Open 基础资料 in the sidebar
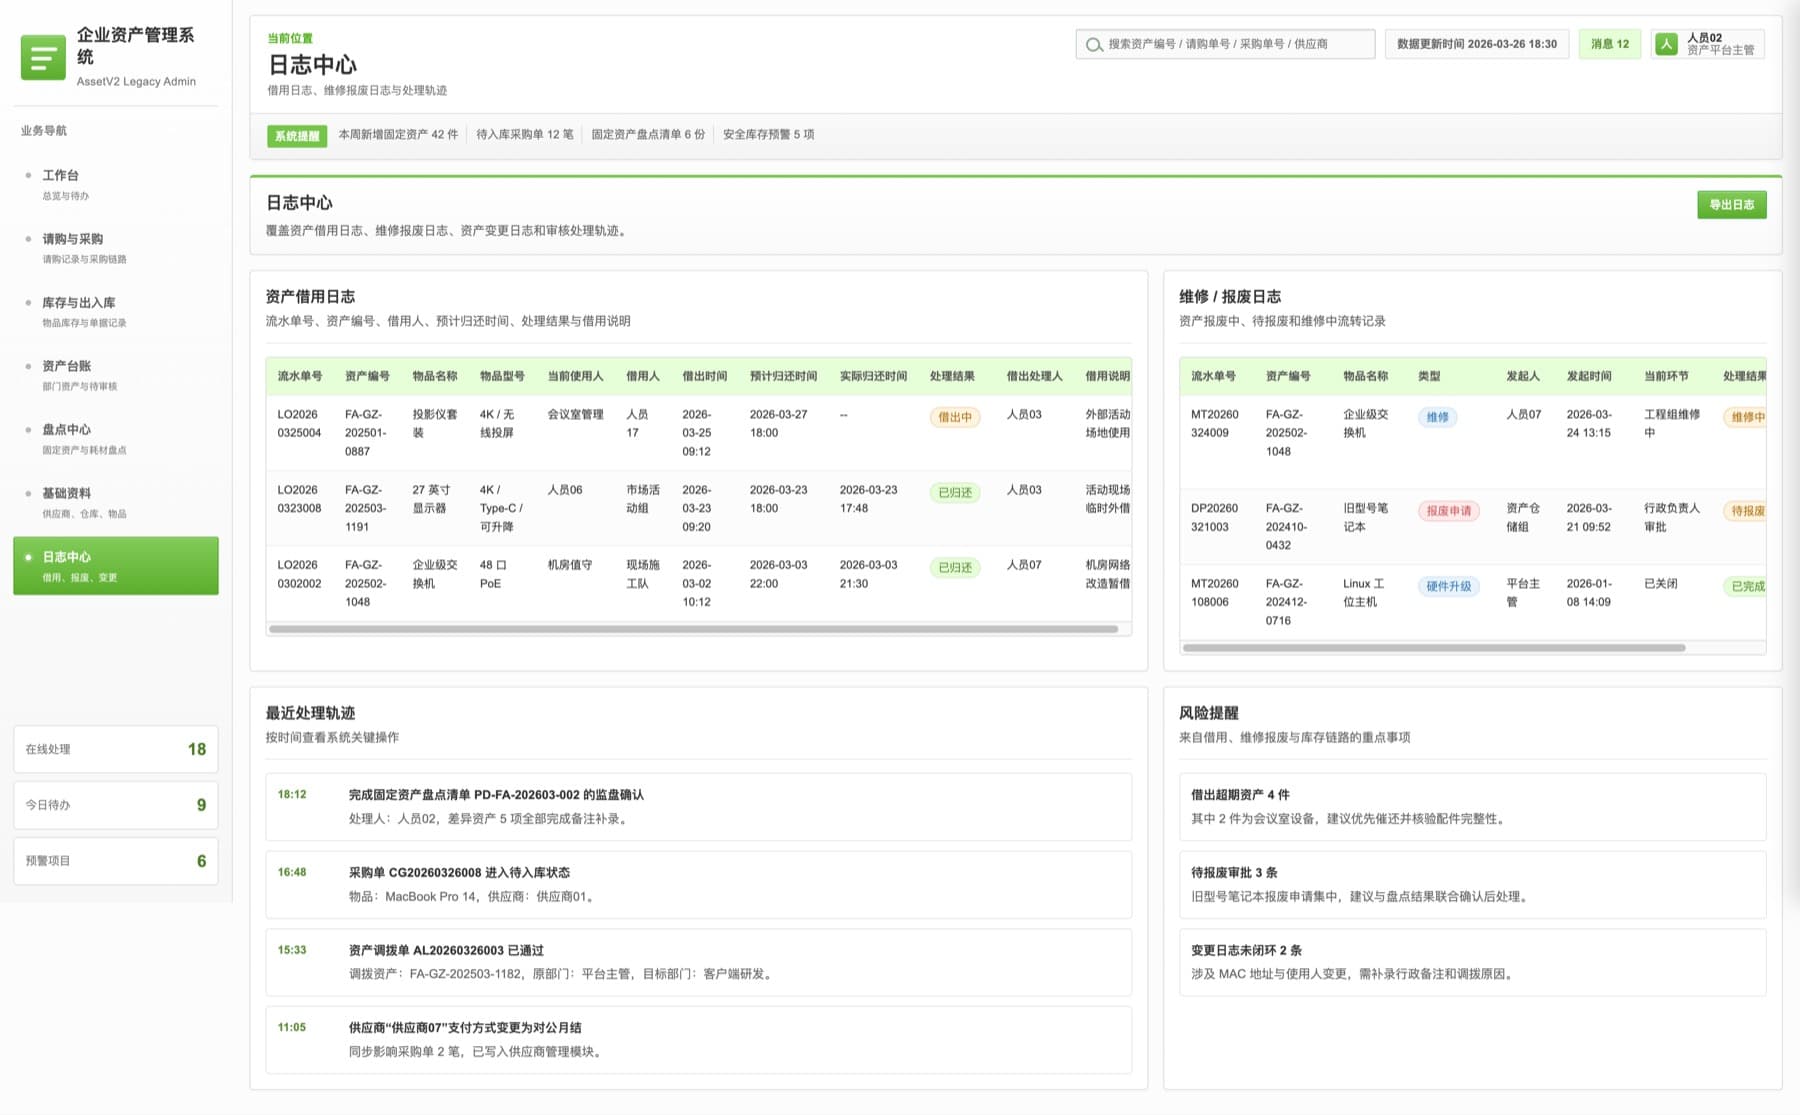The width and height of the screenshot is (1800, 1115). (116, 502)
